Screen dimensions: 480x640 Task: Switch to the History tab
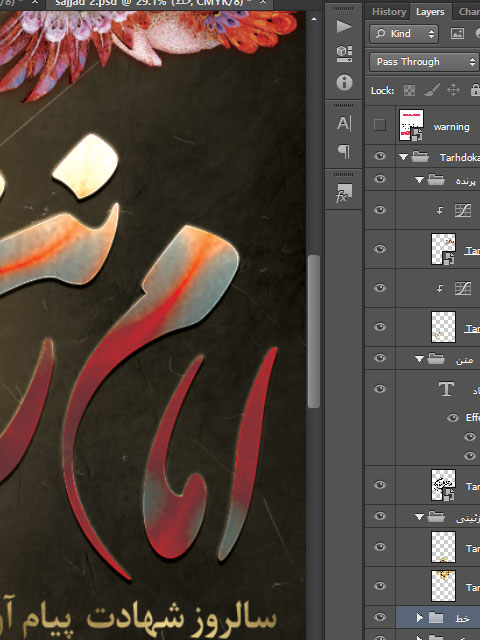tap(389, 11)
